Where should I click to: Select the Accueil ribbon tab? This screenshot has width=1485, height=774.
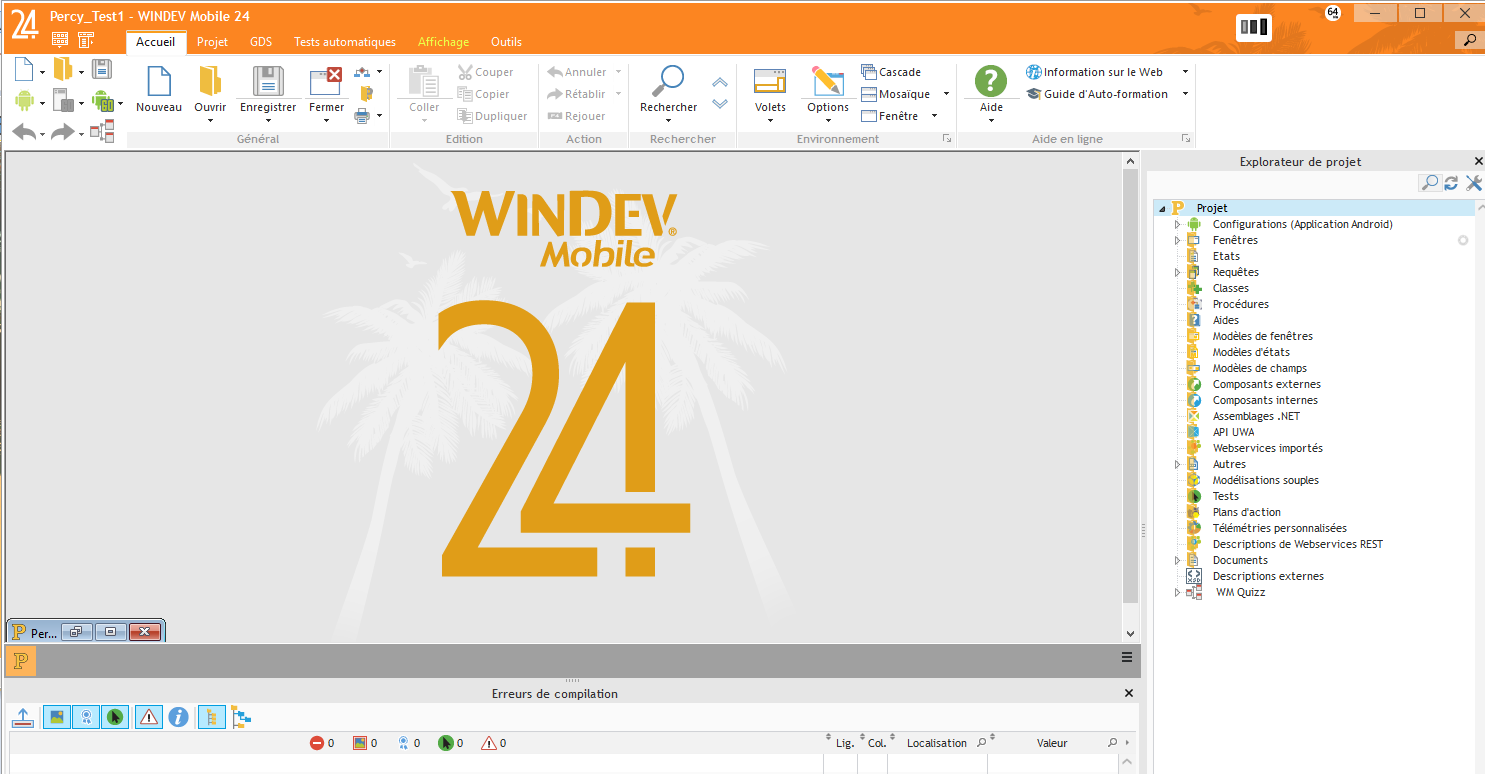pos(156,42)
